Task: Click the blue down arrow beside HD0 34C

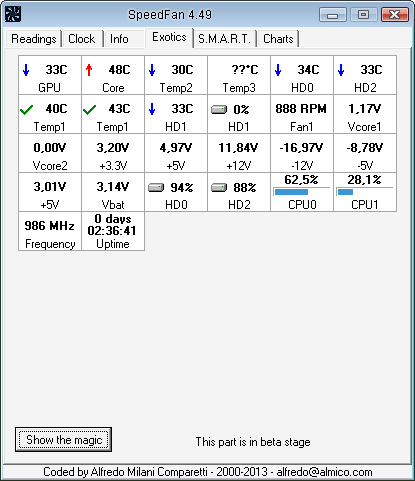Action: (278, 70)
